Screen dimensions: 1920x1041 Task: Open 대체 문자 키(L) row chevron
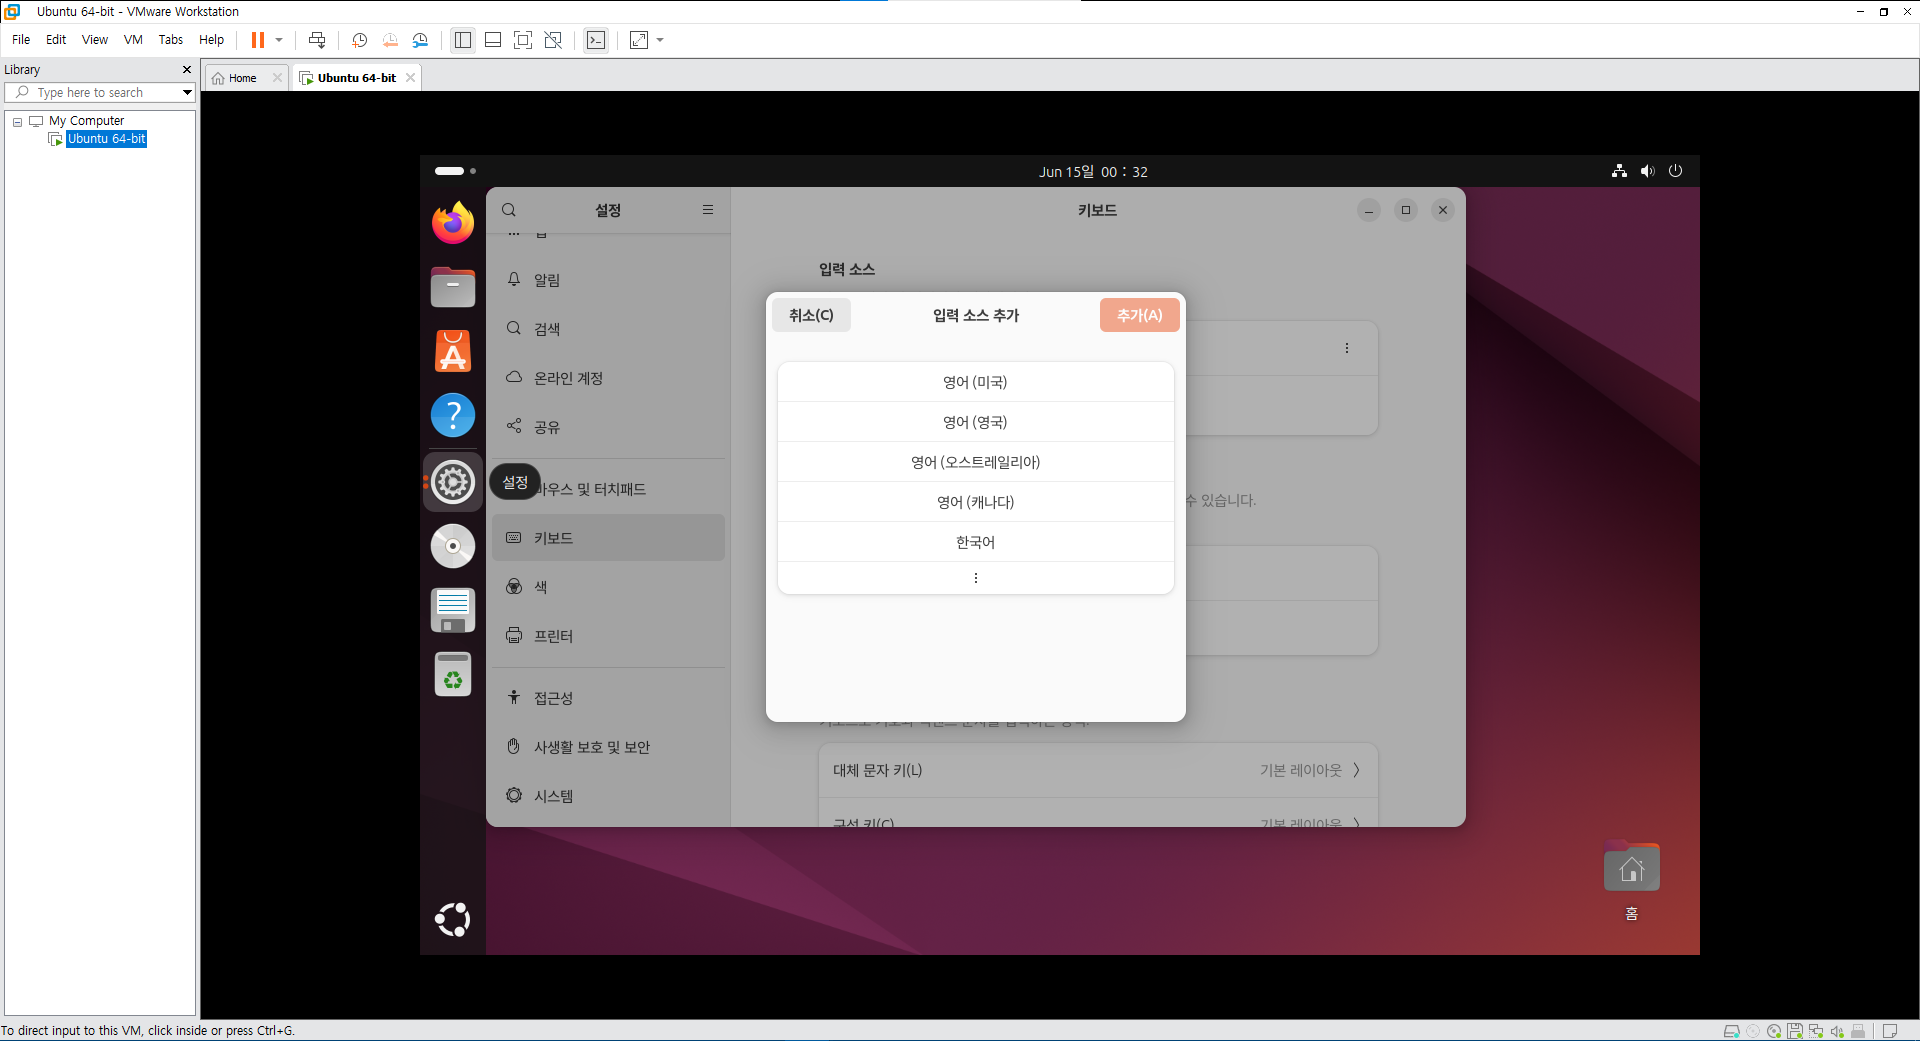coord(1356,770)
